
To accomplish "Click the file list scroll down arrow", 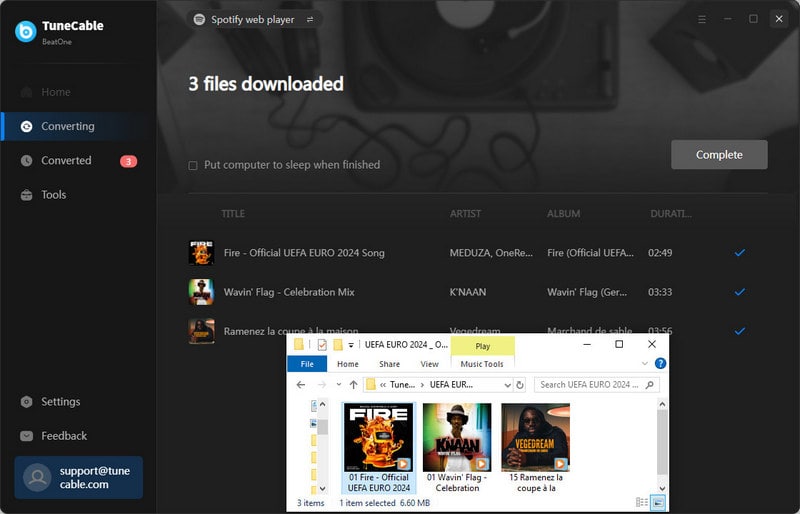I will (662, 488).
